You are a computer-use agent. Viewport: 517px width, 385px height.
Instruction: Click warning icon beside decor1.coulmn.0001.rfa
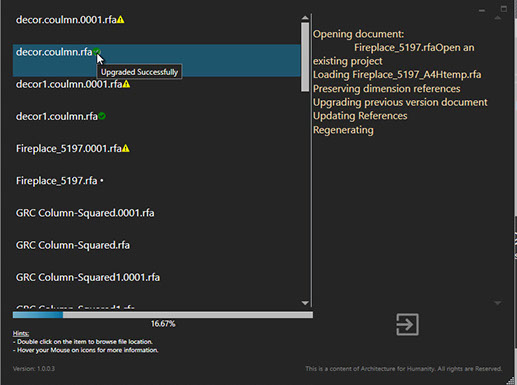126,84
